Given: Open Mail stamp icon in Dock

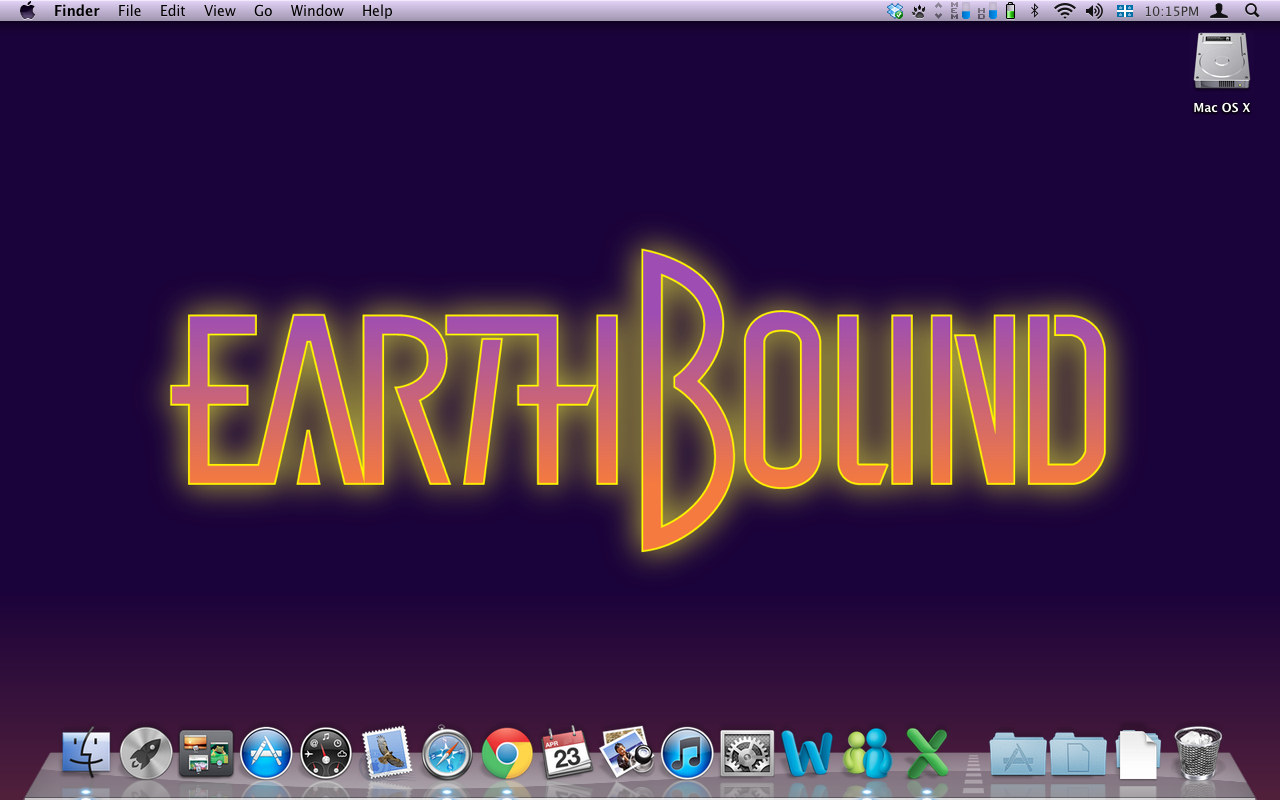Looking at the screenshot, I should tap(386, 752).
